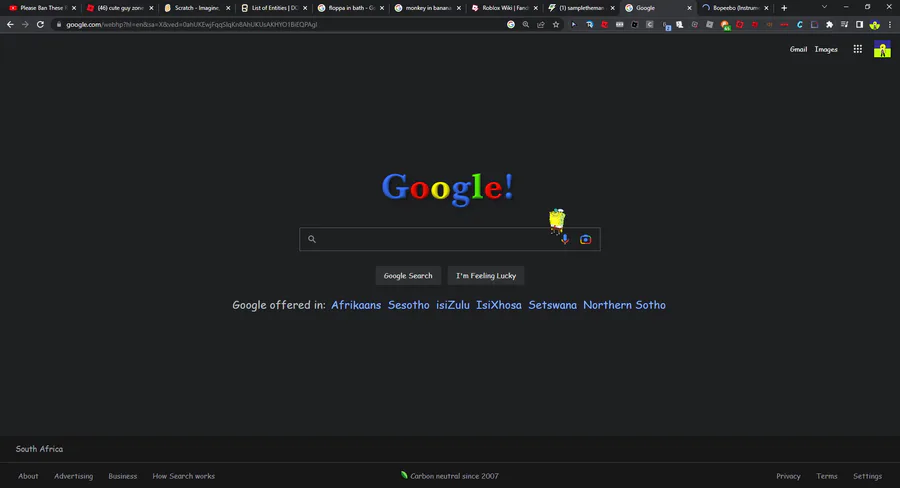The width and height of the screenshot is (900, 488).
Task: Reload the current Google page
Action: (40, 25)
